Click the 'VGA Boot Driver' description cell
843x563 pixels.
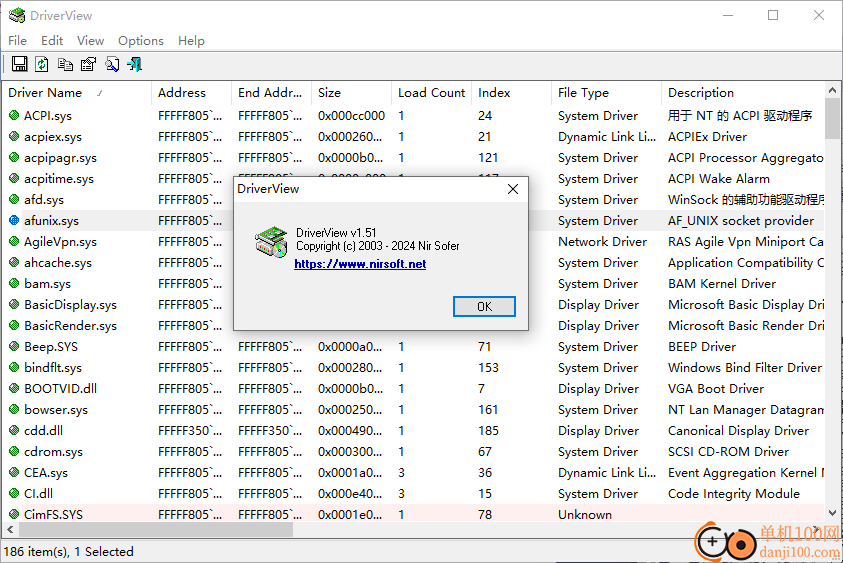716,388
